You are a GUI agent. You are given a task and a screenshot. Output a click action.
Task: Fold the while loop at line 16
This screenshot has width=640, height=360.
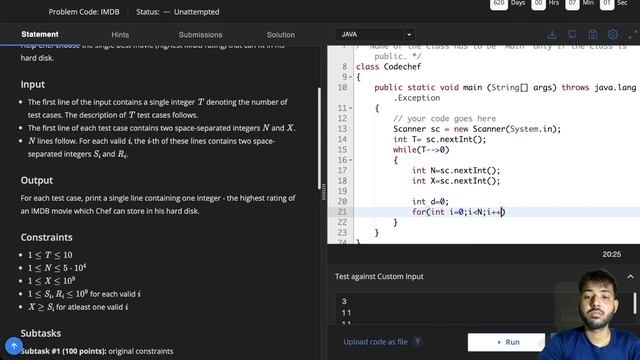click(351, 160)
